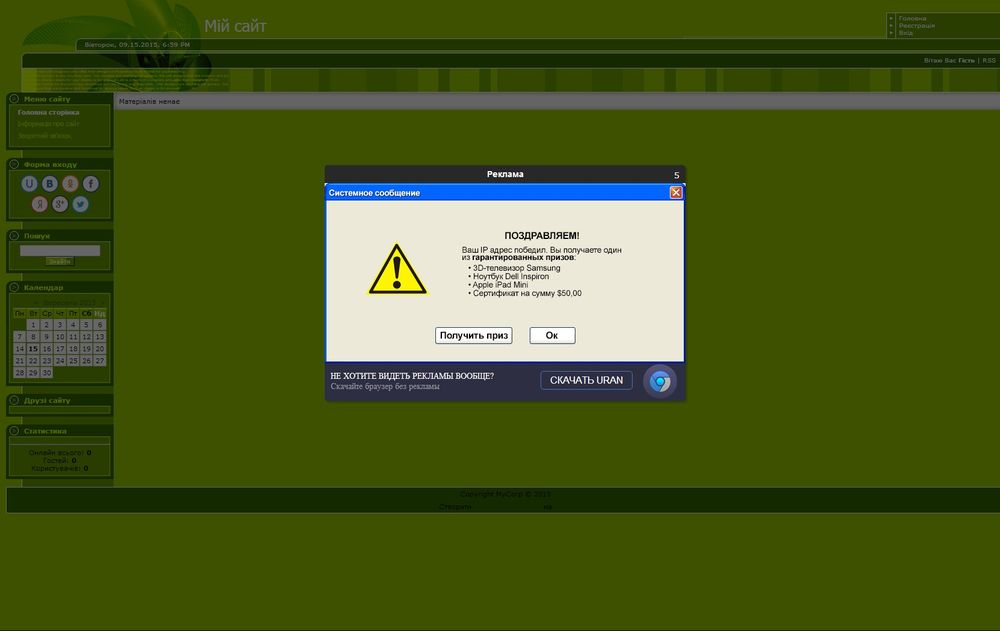Image resolution: width=1000 pixels, height=631 pixels.
Task: Click the СКАЧАТЬ URAN button
Action: tap(587, 380)
